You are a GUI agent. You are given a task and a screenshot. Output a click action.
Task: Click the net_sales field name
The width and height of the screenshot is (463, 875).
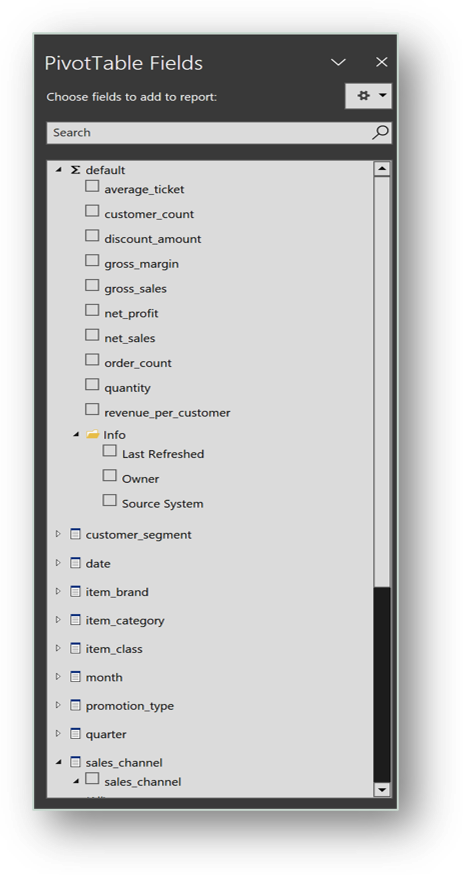point(130,338)
